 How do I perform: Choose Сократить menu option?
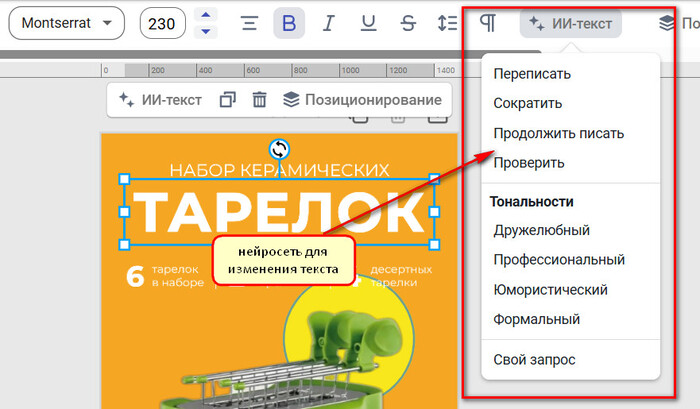click(x=527, y=103)
